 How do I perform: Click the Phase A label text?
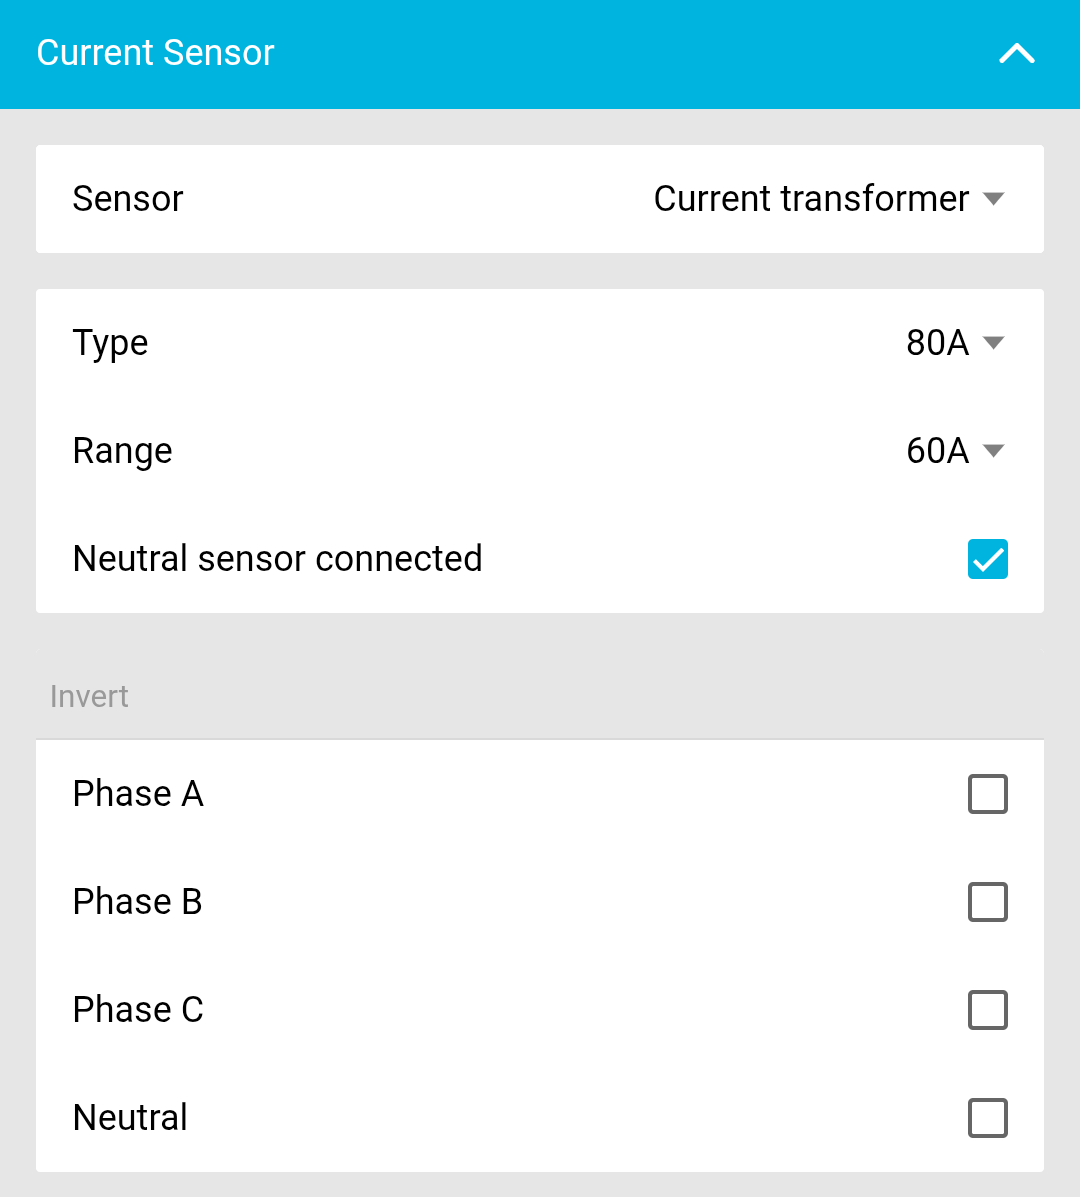pos(138,794)
